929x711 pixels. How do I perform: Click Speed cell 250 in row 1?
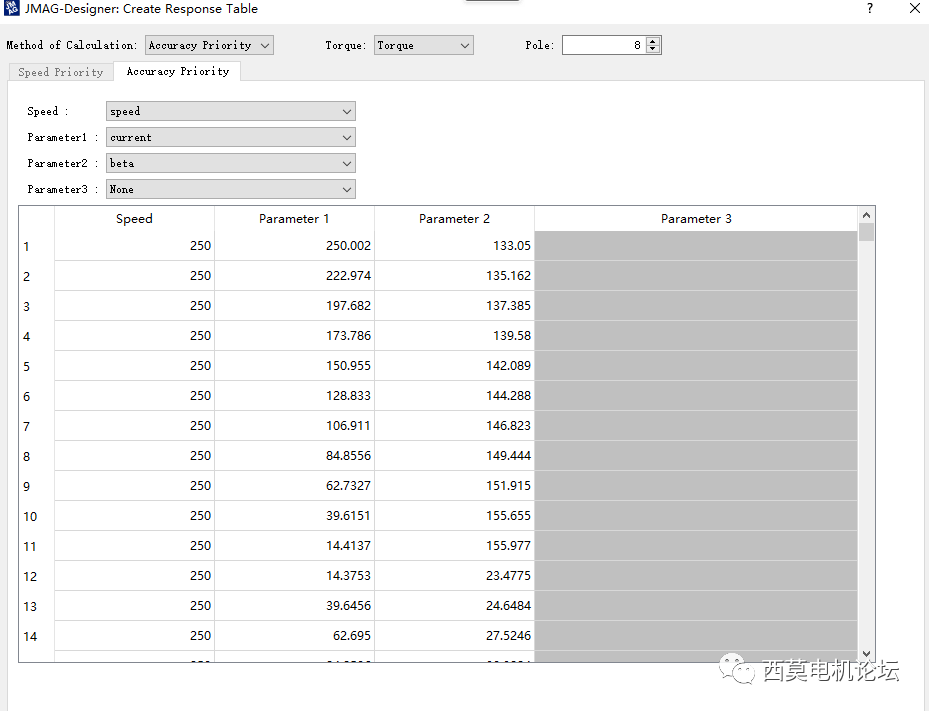(134, 246)
